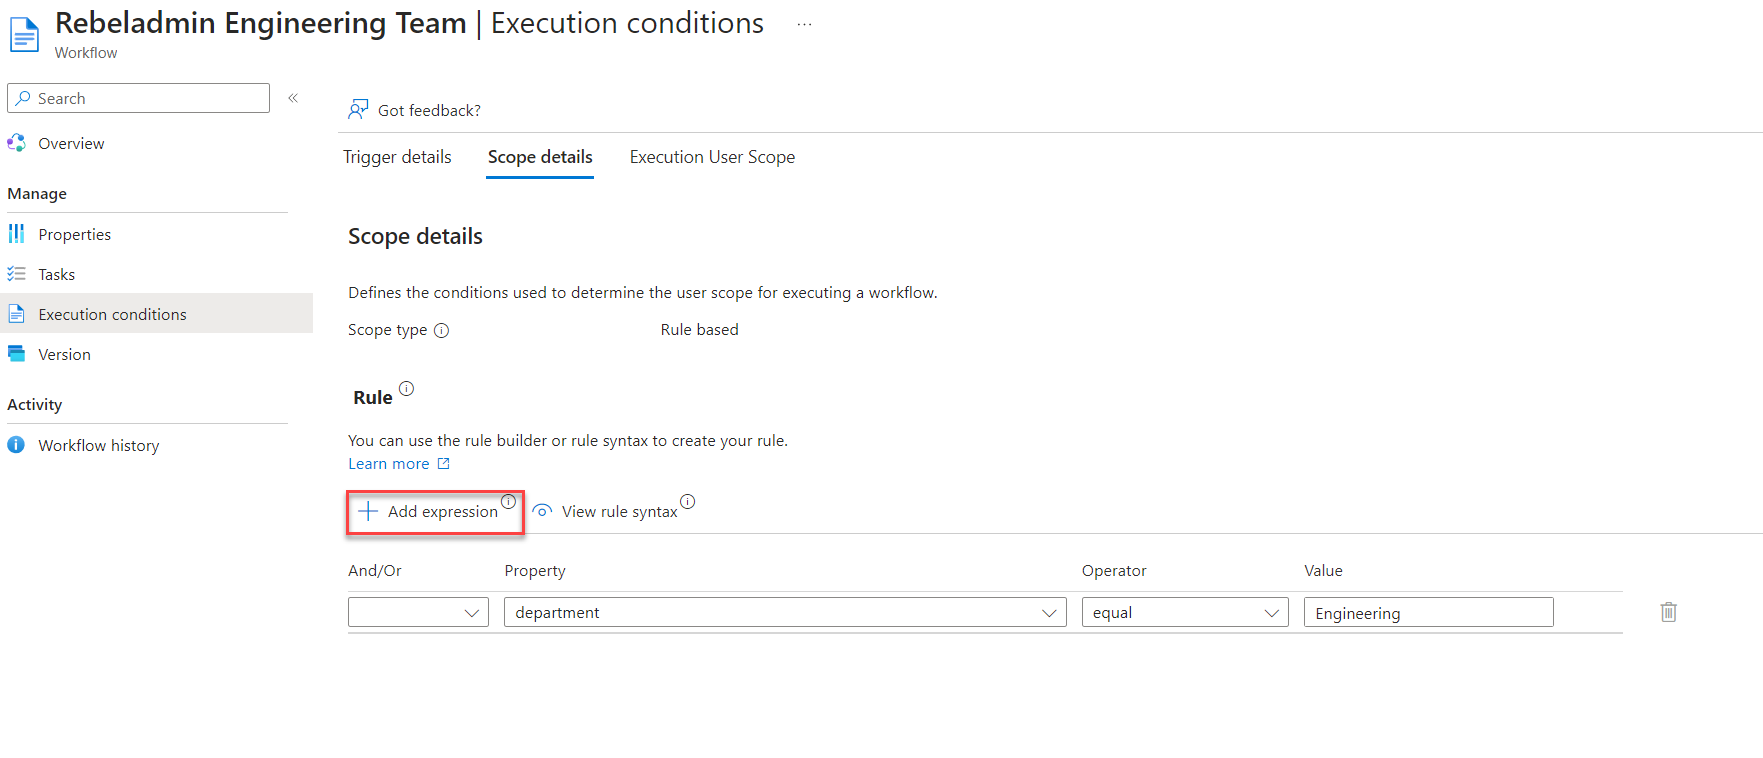Click the Got feedback person icon
The width and height of the screenshot is (1763, 758).
pyautogui.click(x=358, y=110)
